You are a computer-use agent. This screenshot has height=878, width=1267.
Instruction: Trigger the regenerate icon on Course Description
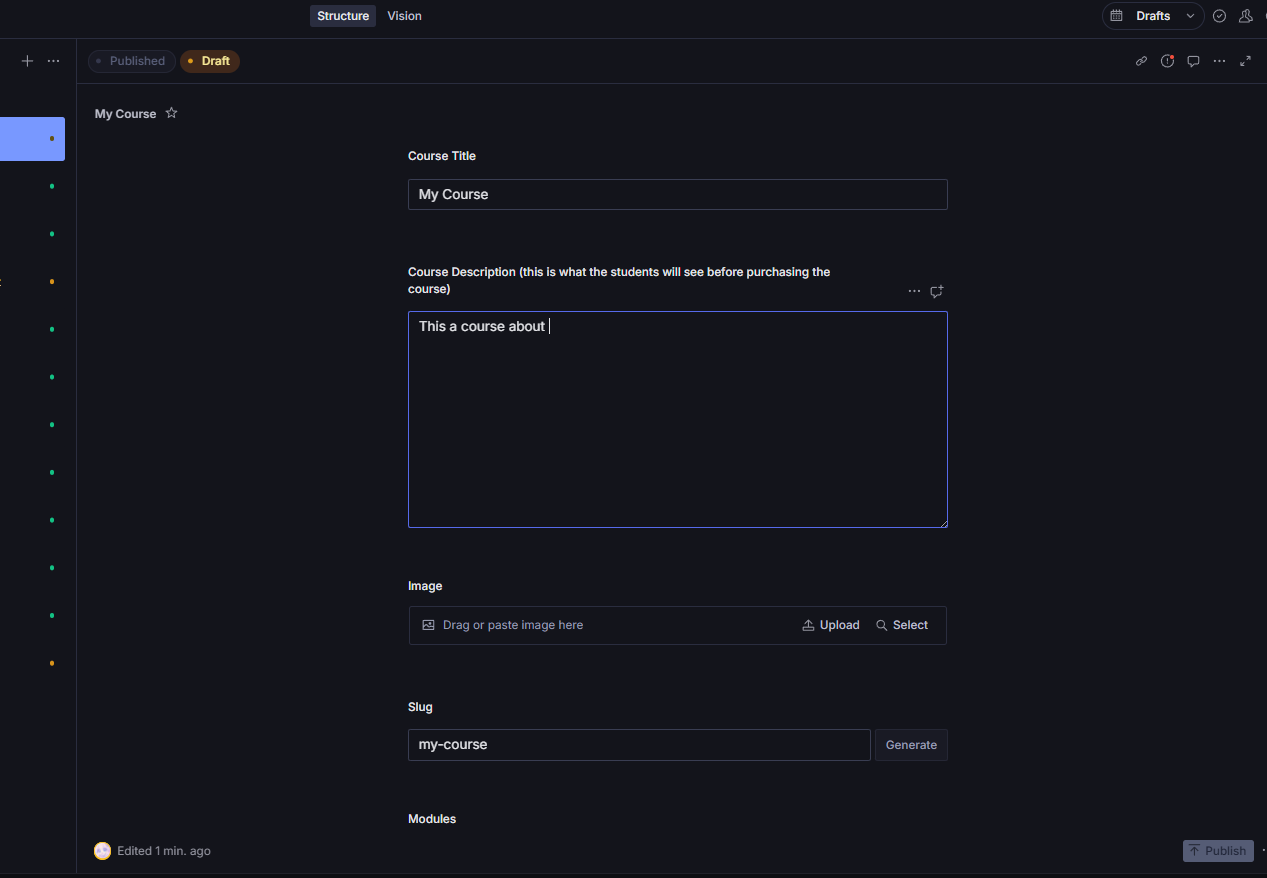(936, 291)
